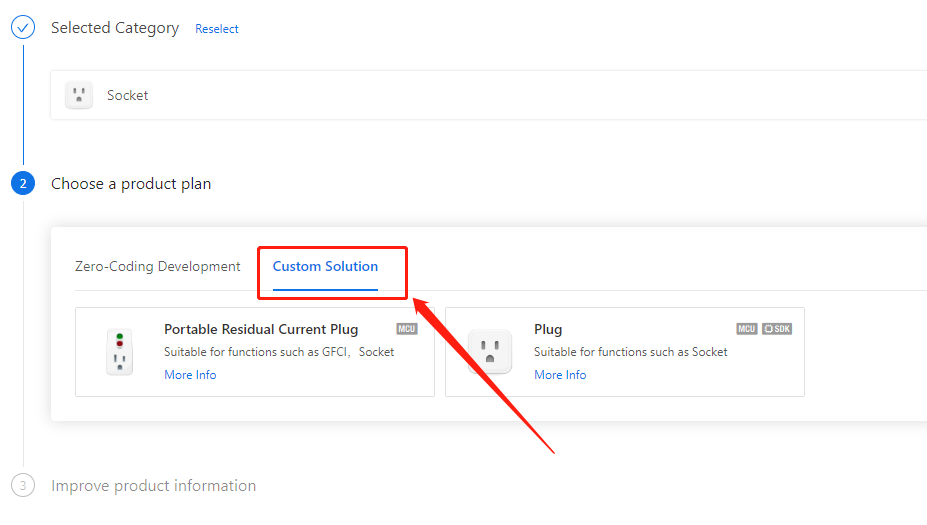Click the Reselect link
The width and height of the screenshot is (927, 525).
click(x=217, y=29)
